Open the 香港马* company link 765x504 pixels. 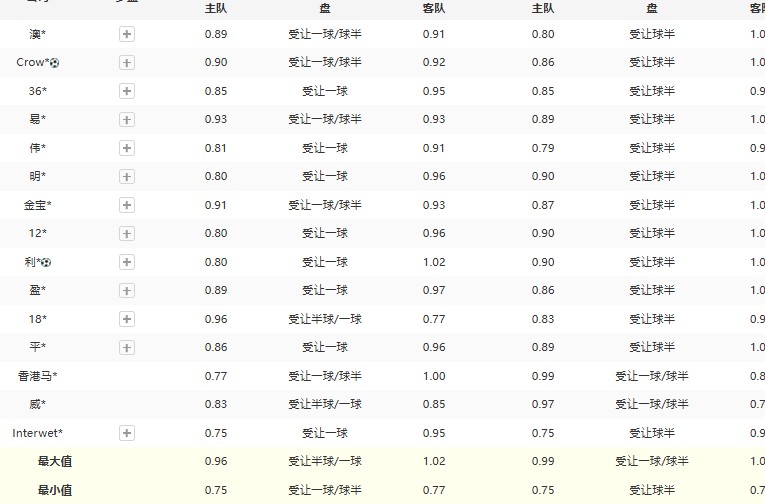tap(37, 376)
